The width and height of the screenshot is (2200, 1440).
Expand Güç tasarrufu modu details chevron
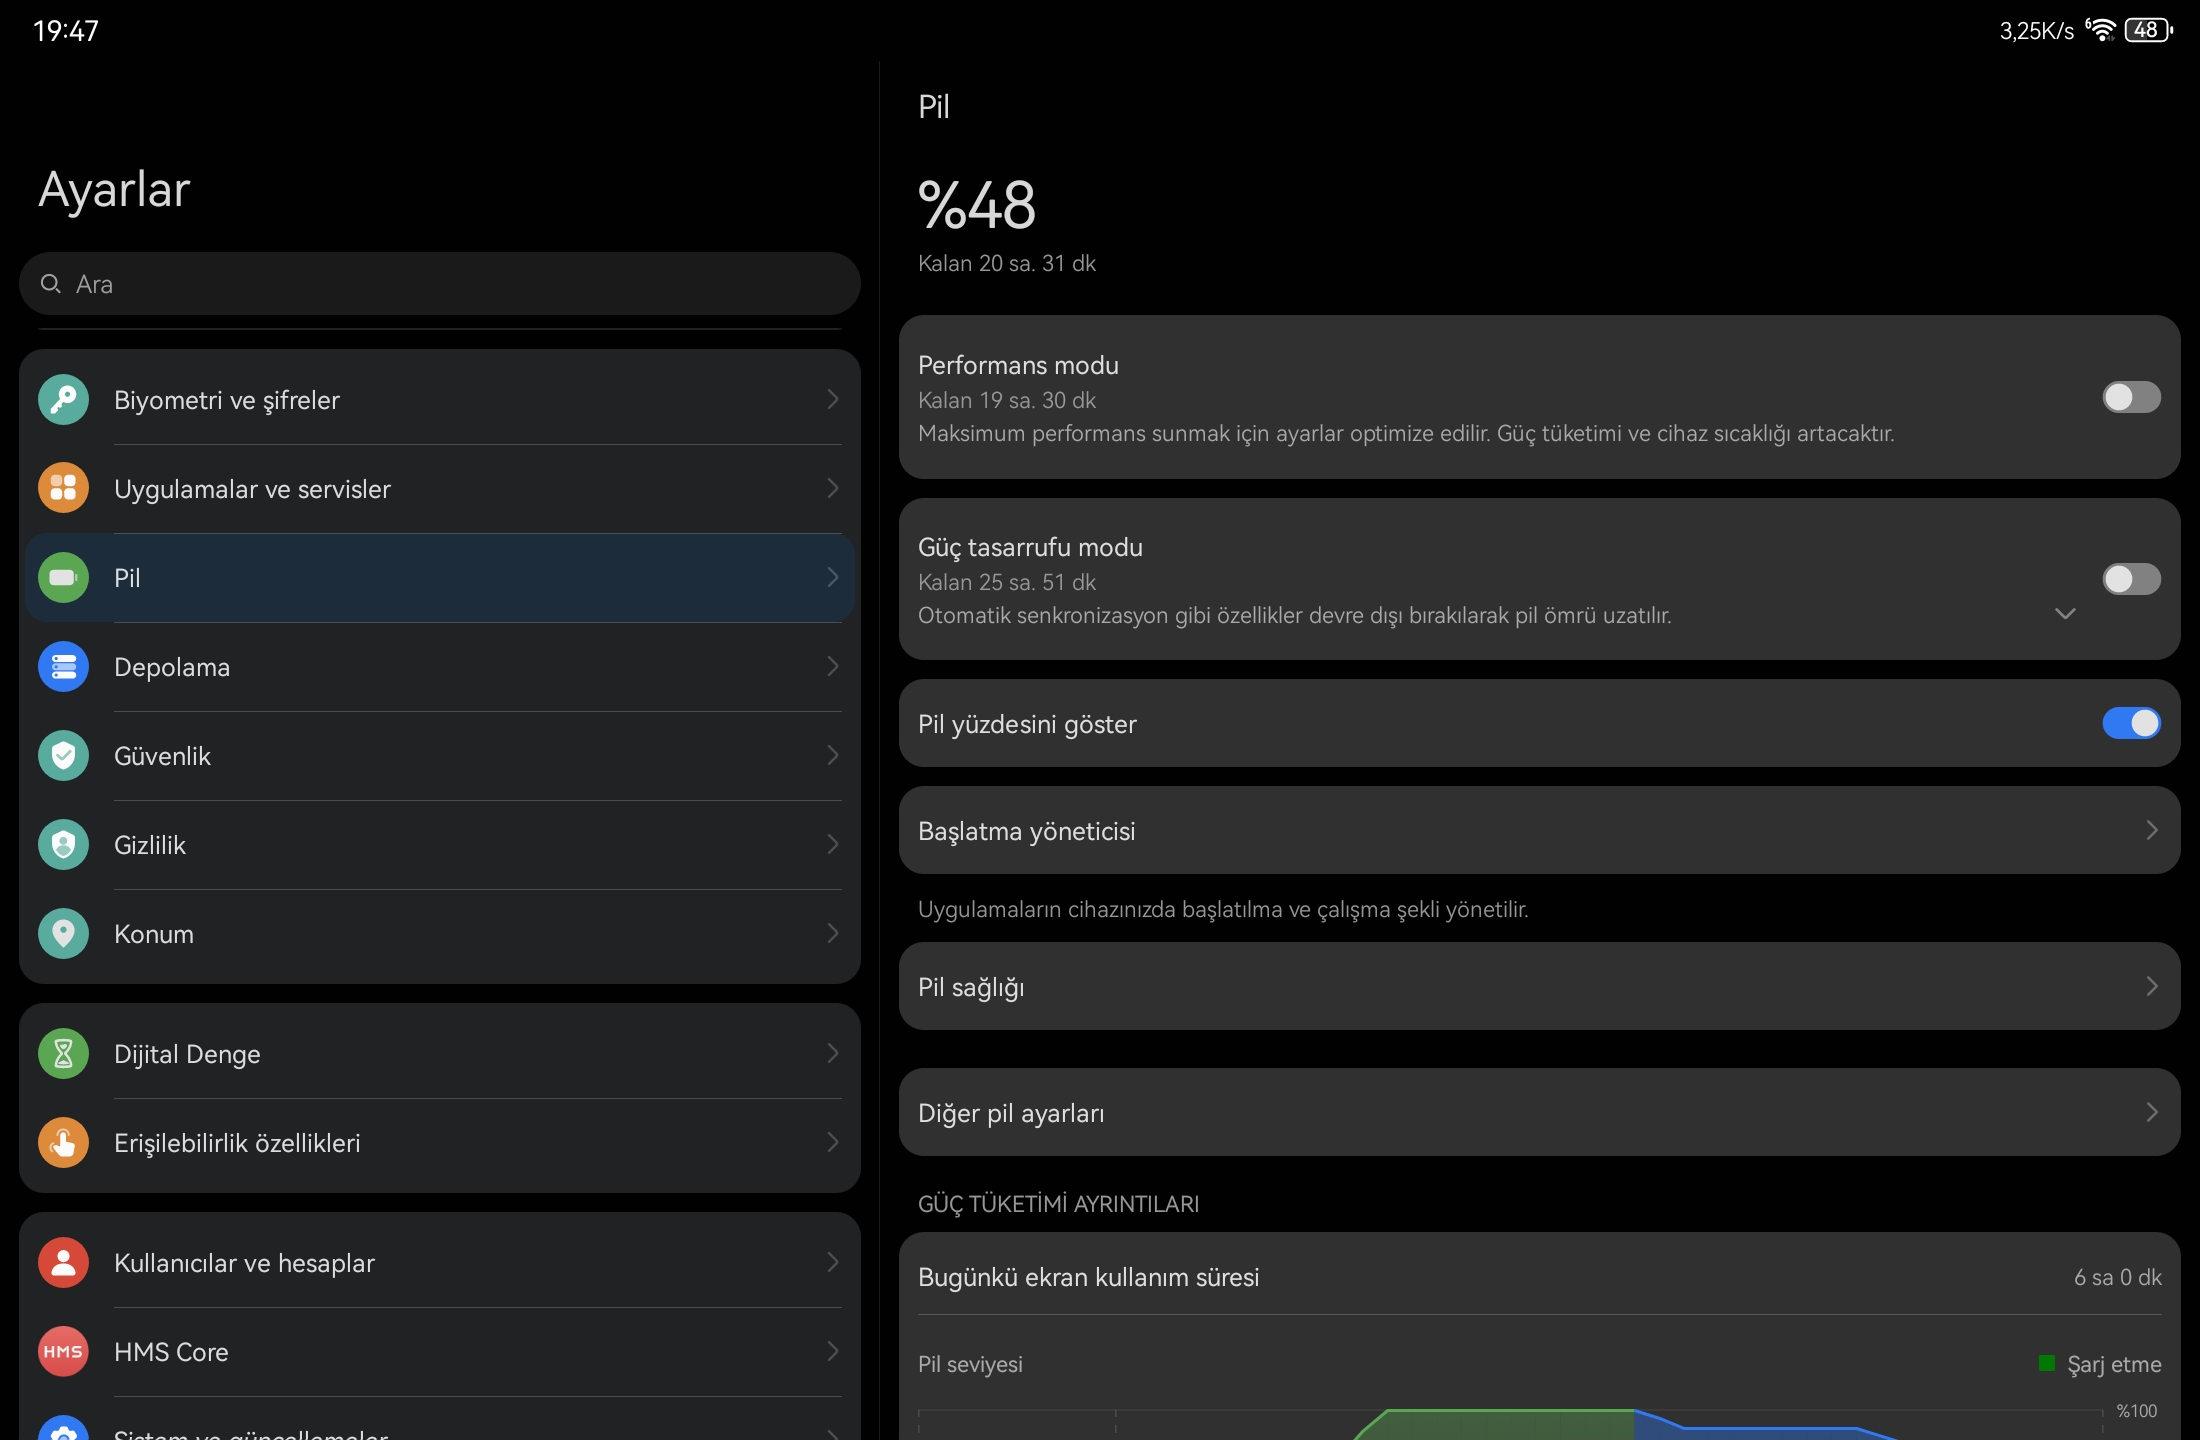coord(2065,614)
